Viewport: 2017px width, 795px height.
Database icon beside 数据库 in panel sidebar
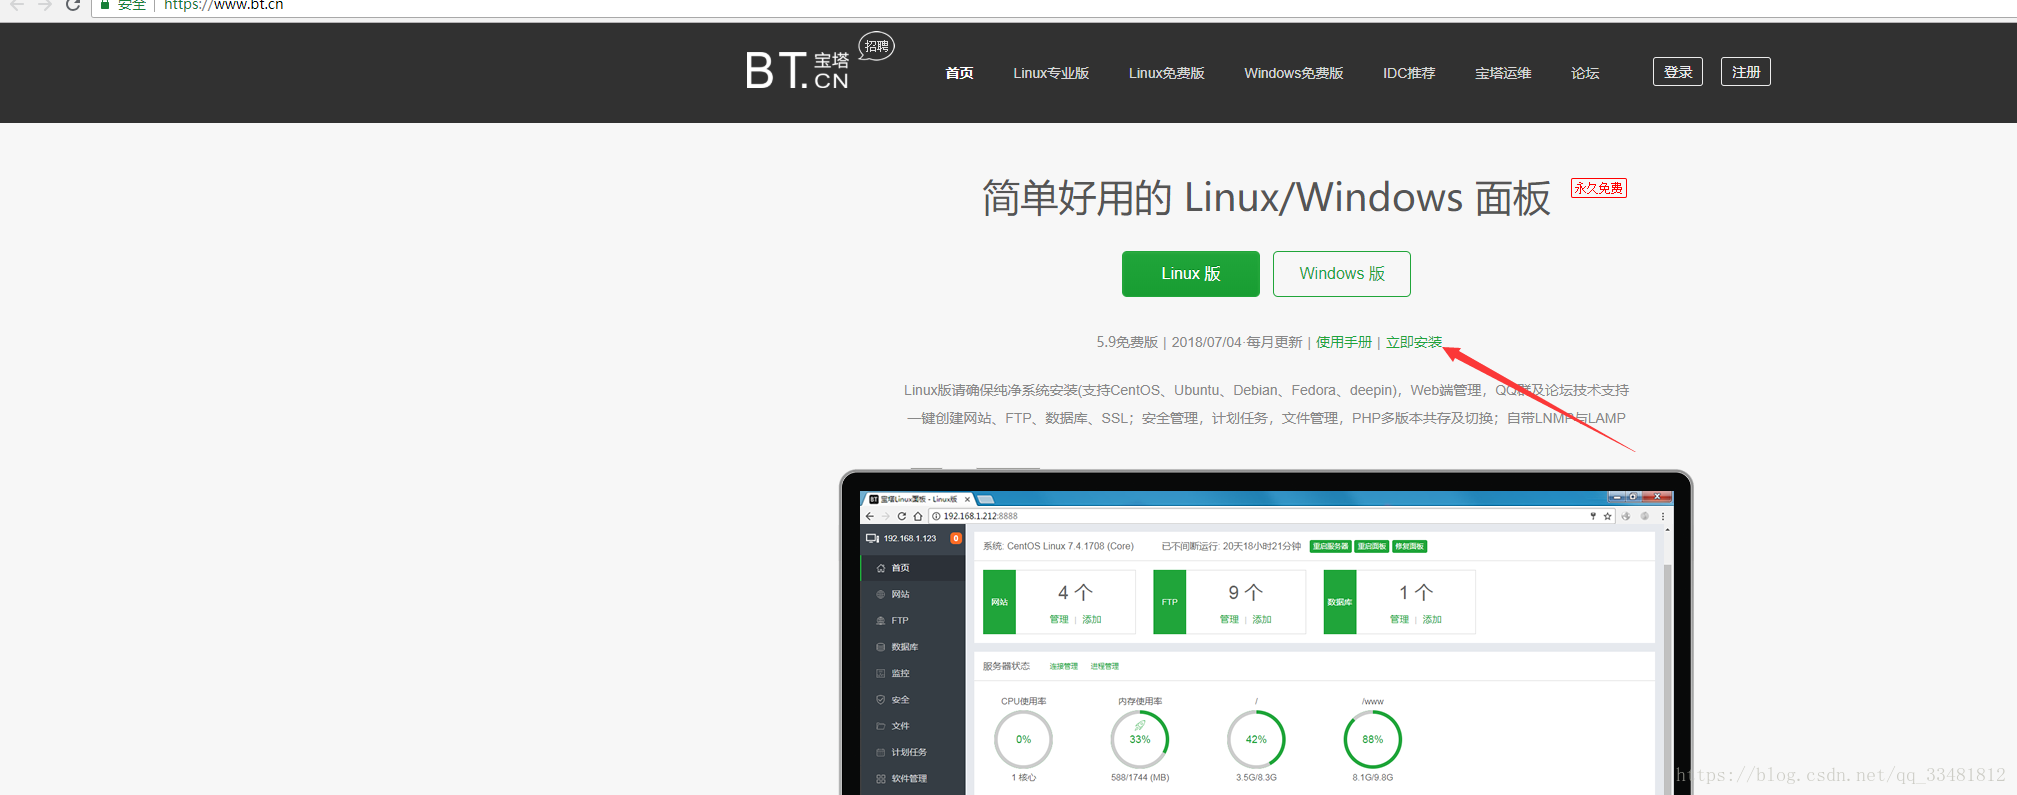point(881,647)
